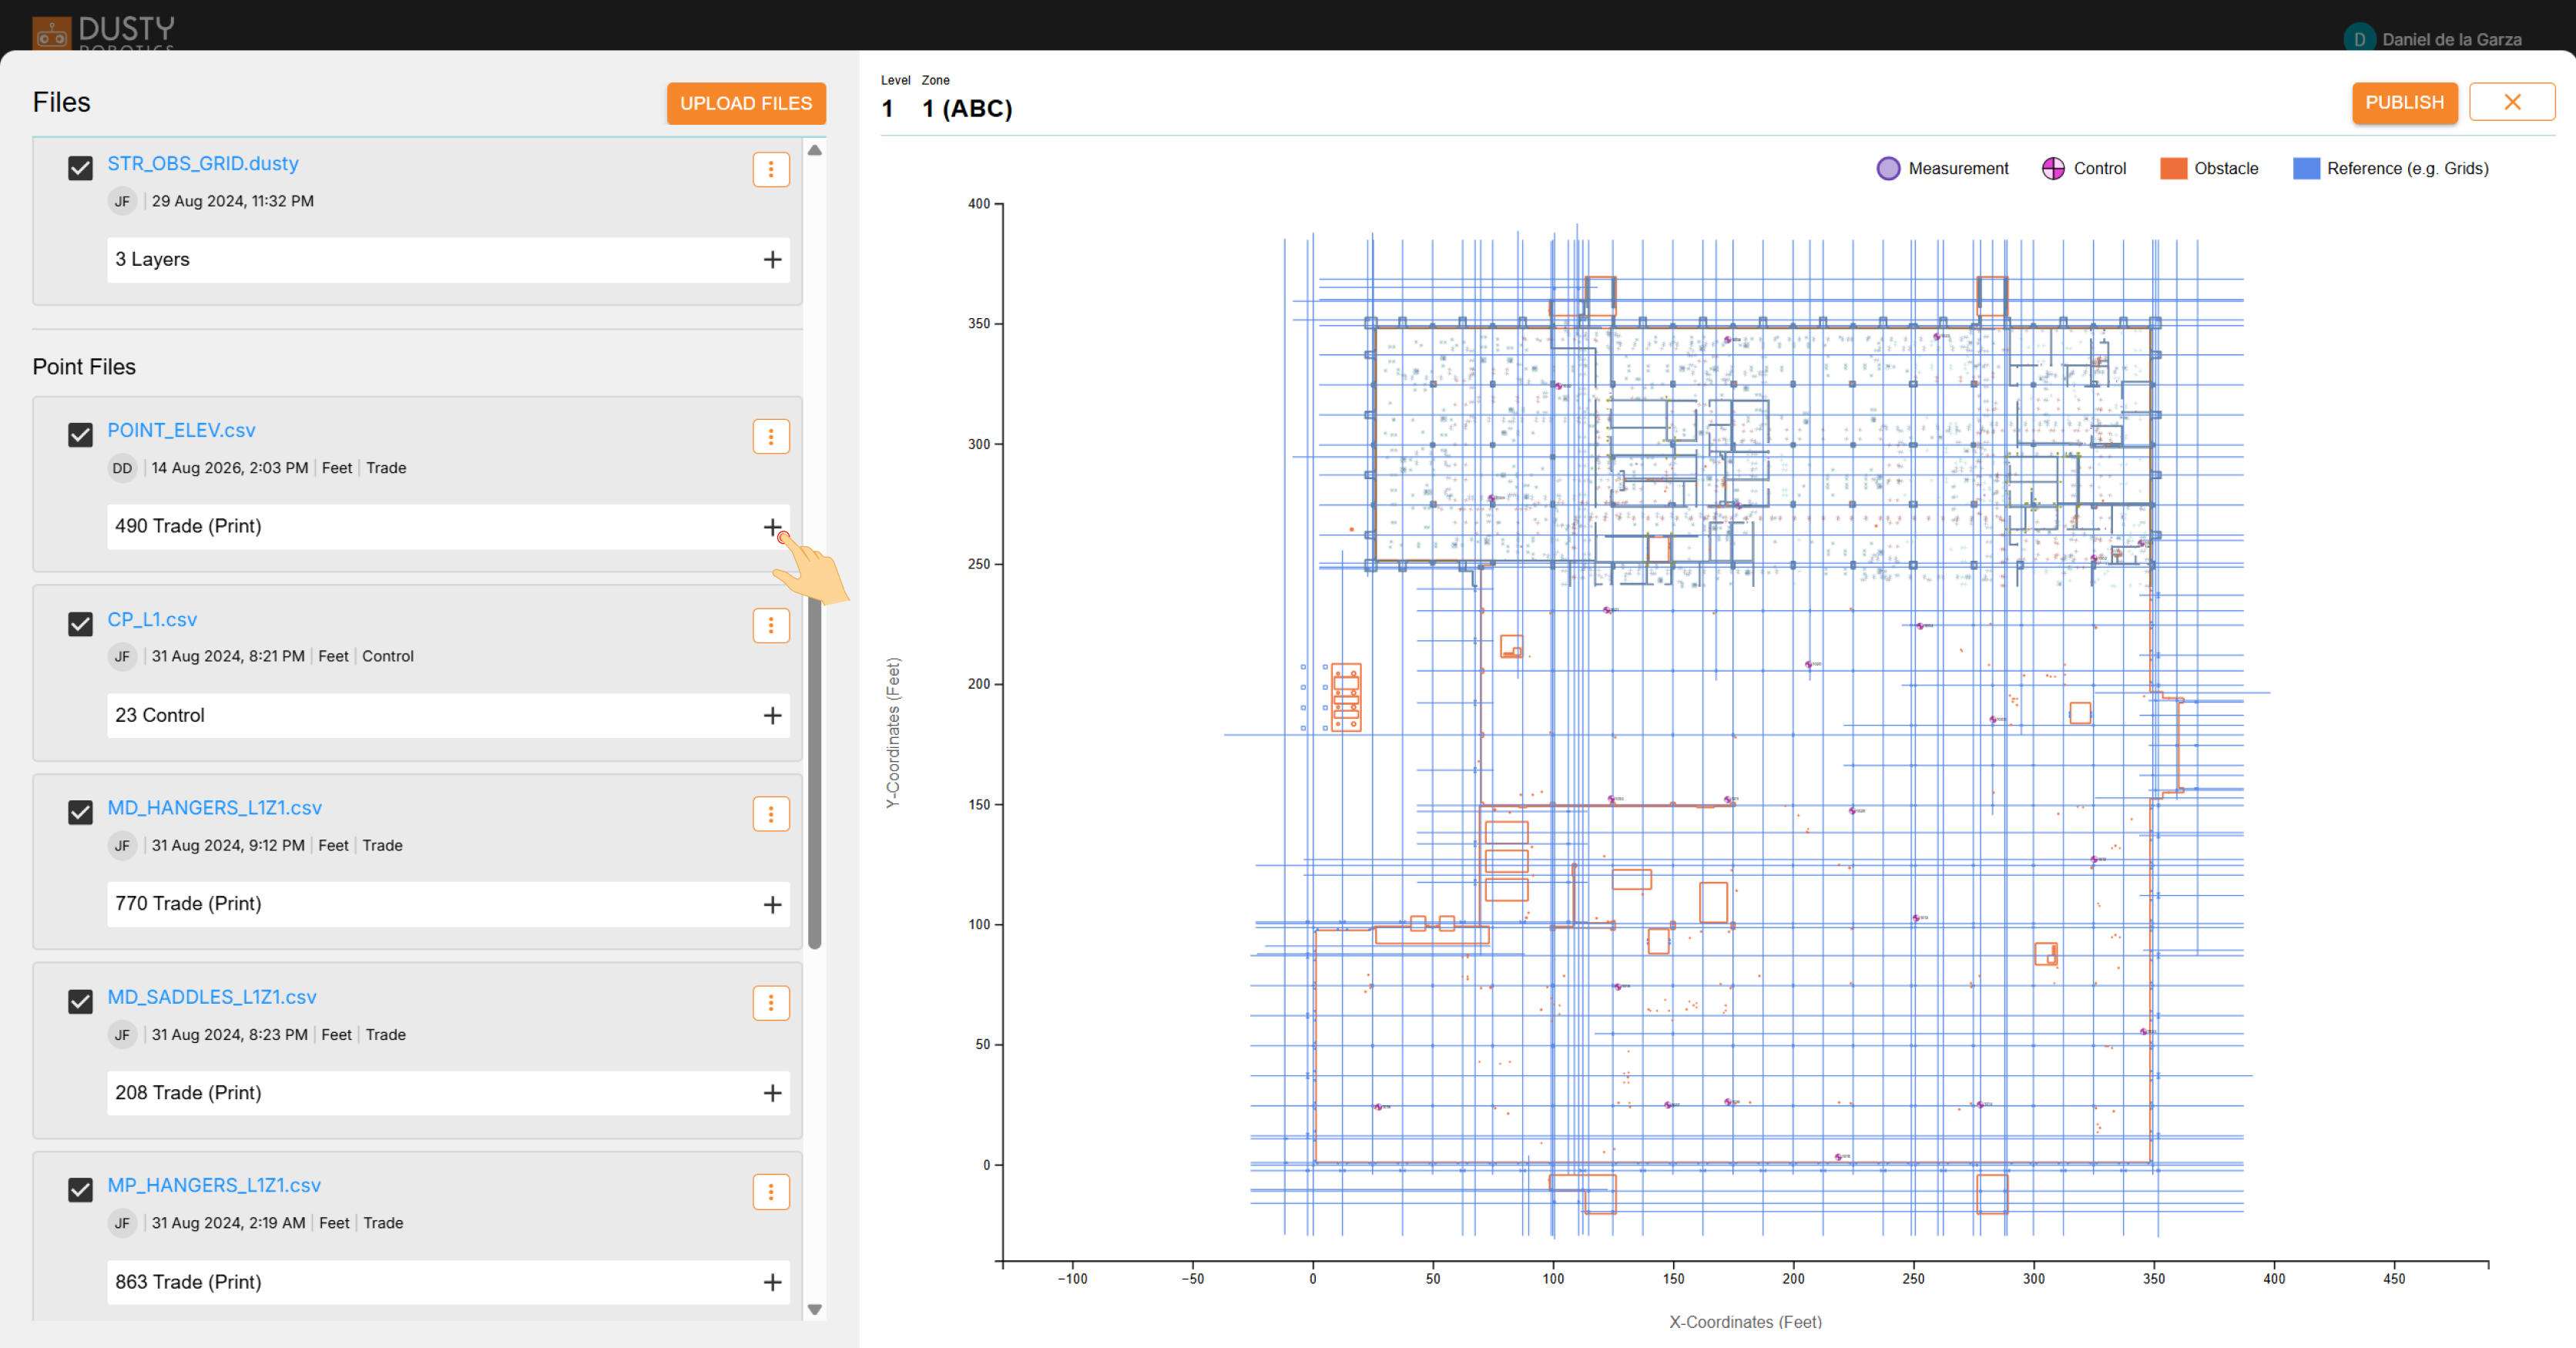Open the STR_OBS_GRID.dusty file link
Image resolution: width=2576 pixels, height=1348 pixels.
[x=203, y=163]
